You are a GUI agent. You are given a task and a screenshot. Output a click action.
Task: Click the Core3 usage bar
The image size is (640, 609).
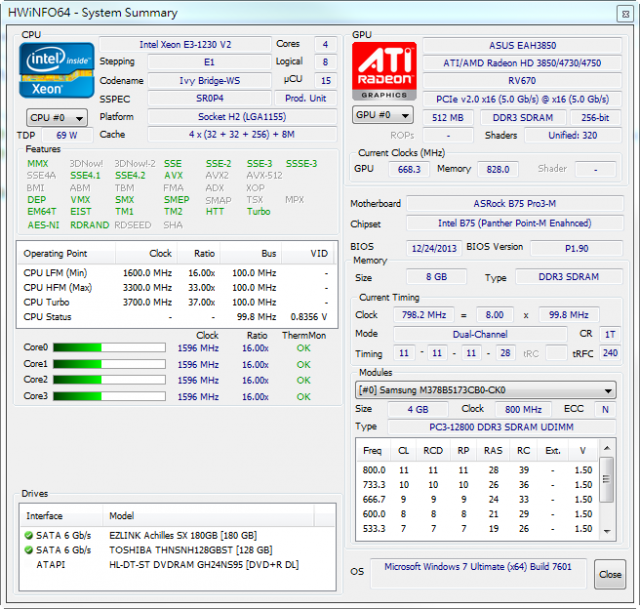coord(109,396)
